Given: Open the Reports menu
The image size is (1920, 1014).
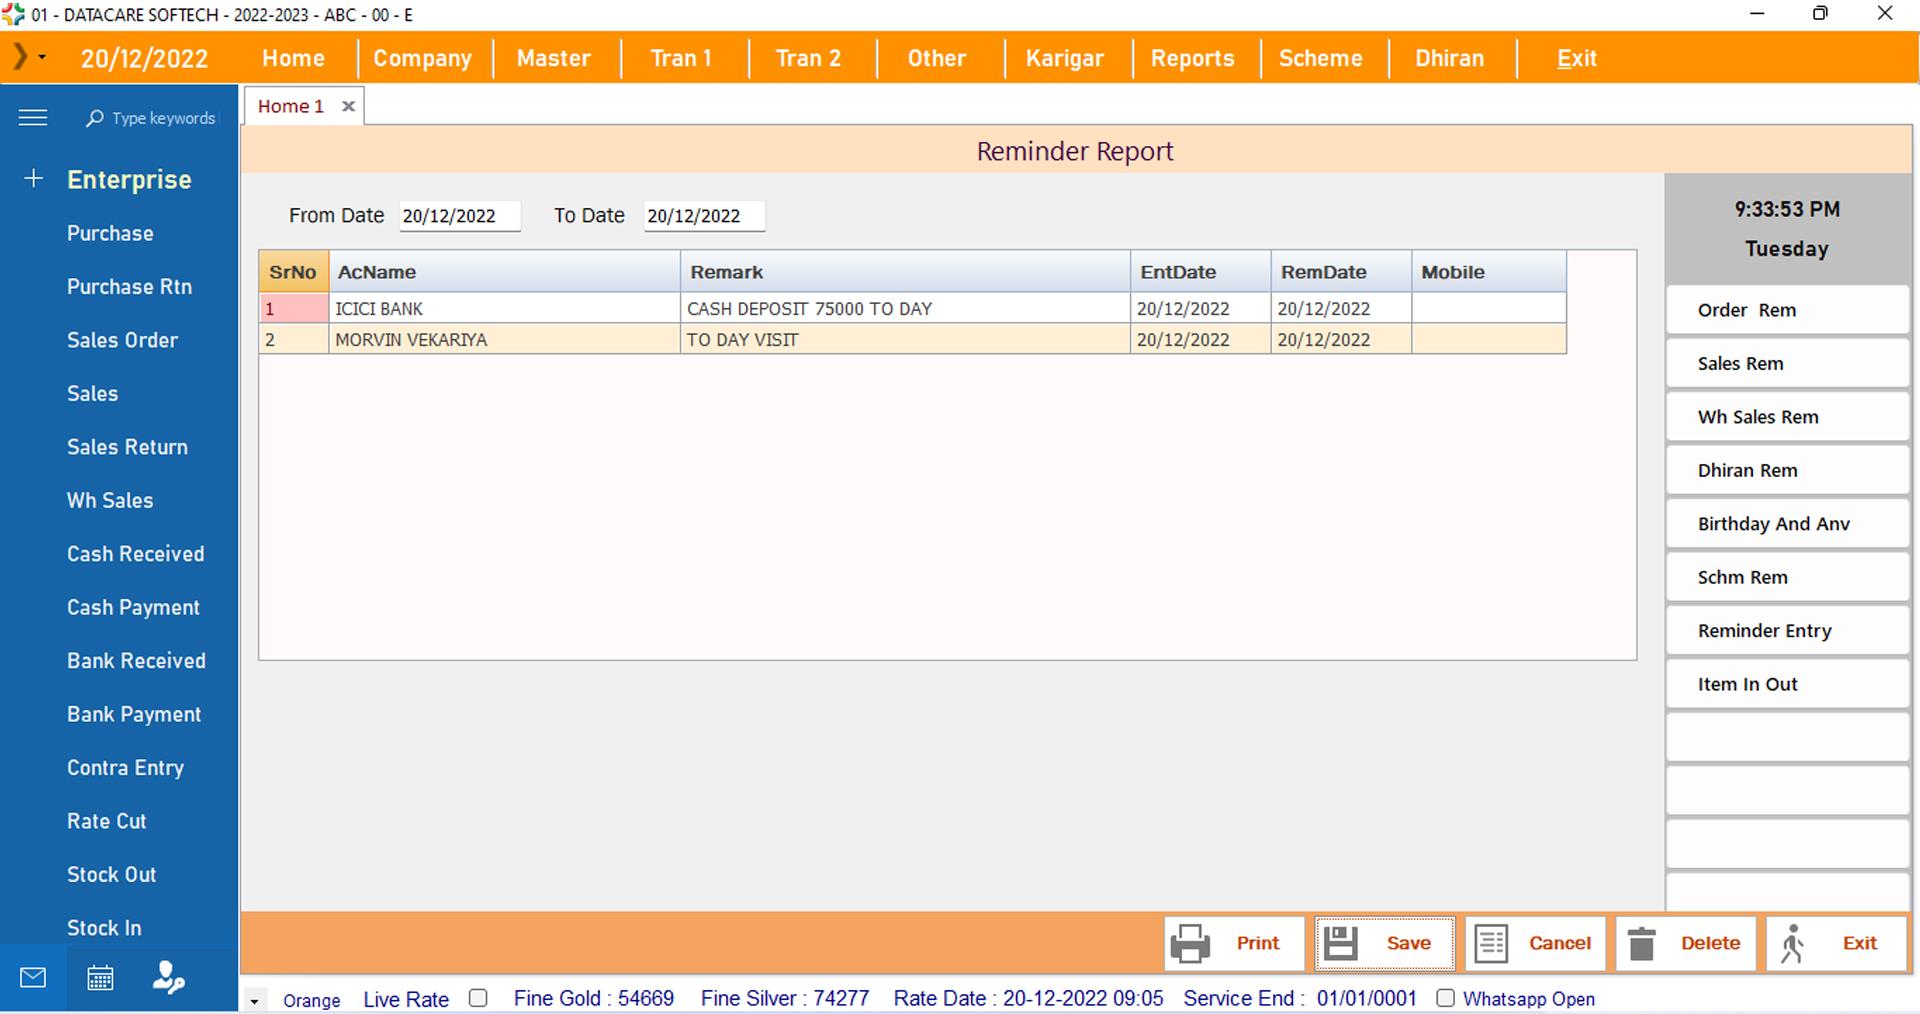Looking at the screenshot, I should [1192, 58].
